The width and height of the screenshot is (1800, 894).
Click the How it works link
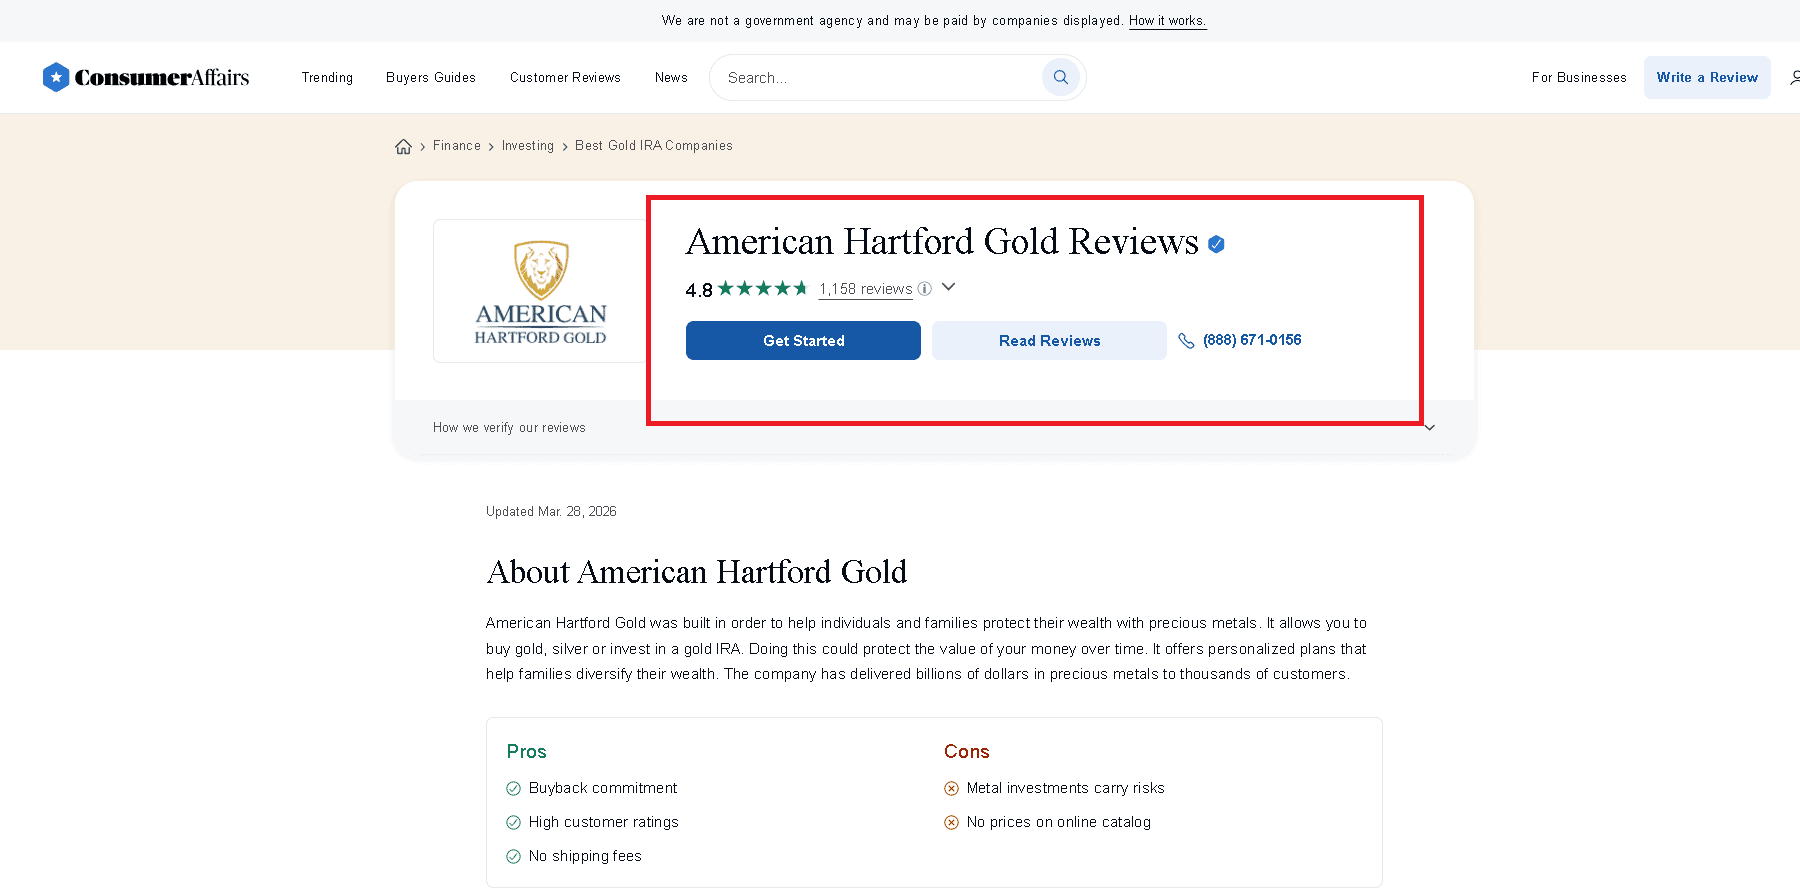[x=1168, y=20]
